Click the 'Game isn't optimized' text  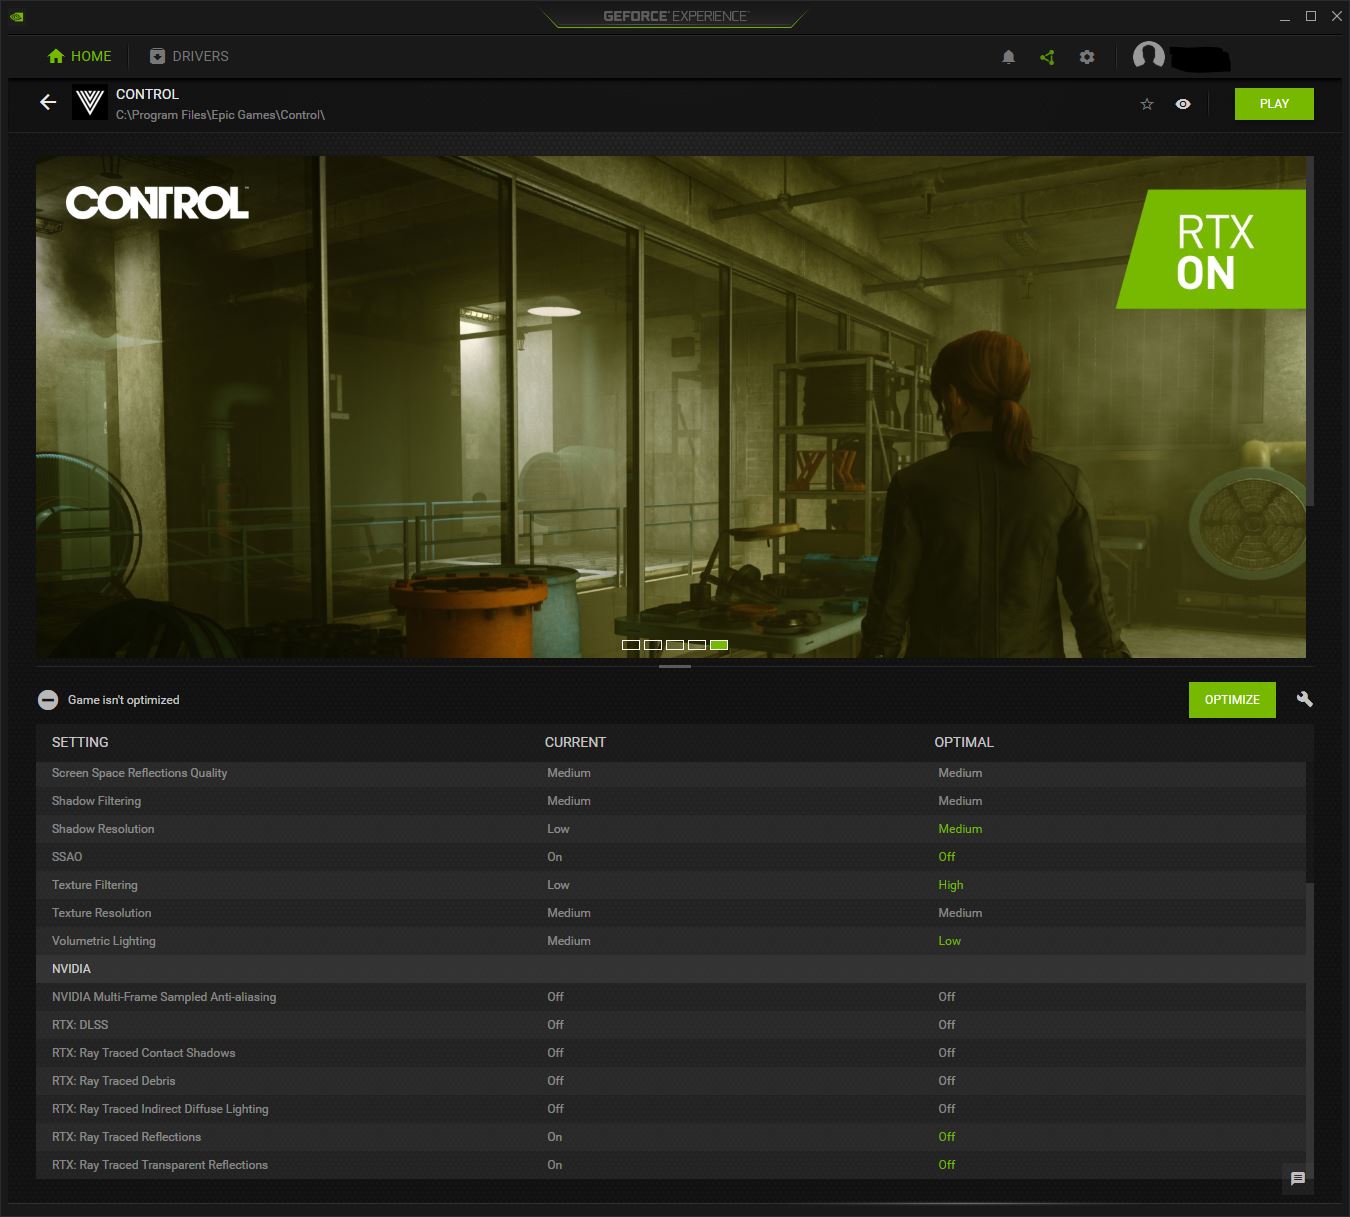point(124,700)
